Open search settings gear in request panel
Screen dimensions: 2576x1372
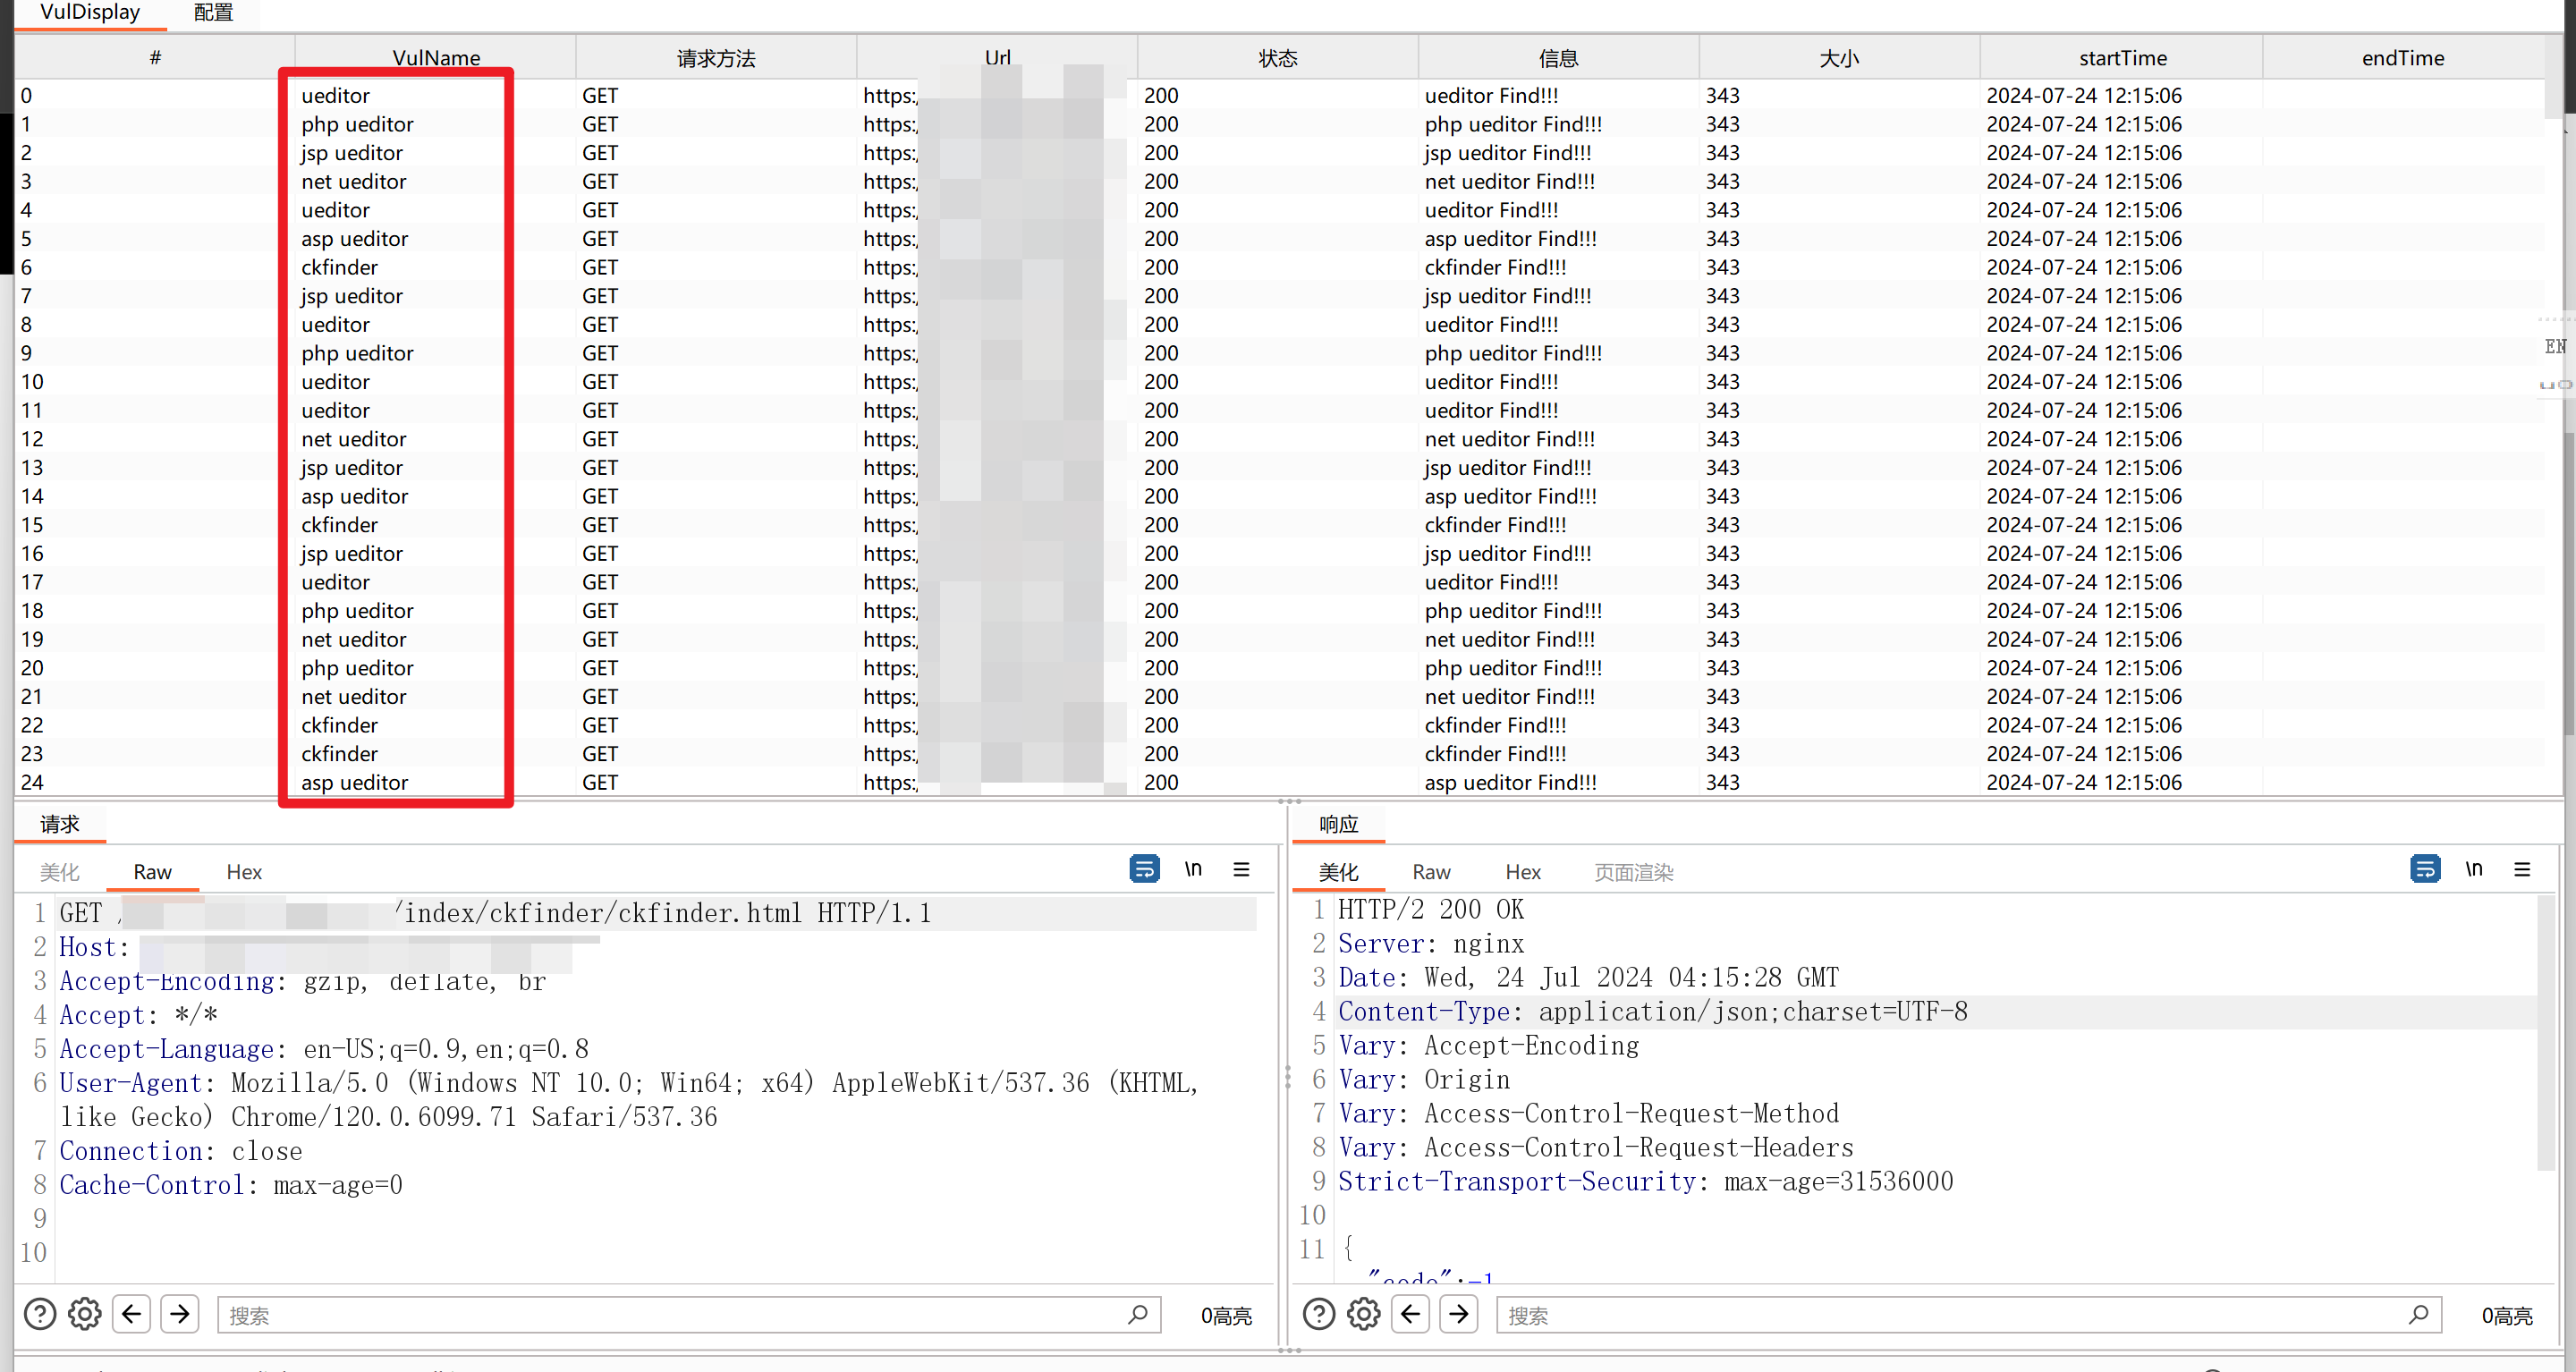point(85,1314)
